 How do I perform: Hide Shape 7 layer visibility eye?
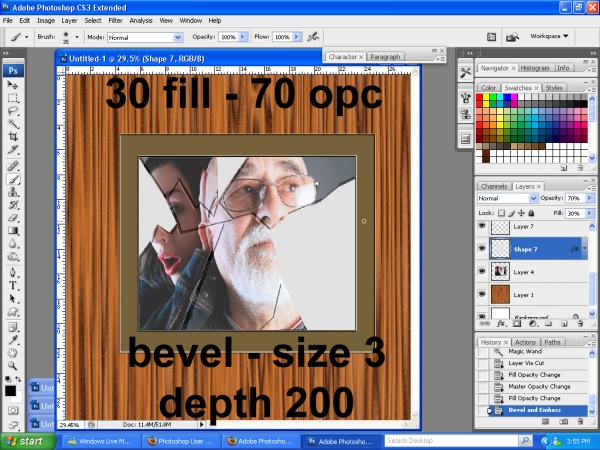(x=482, y=249)
